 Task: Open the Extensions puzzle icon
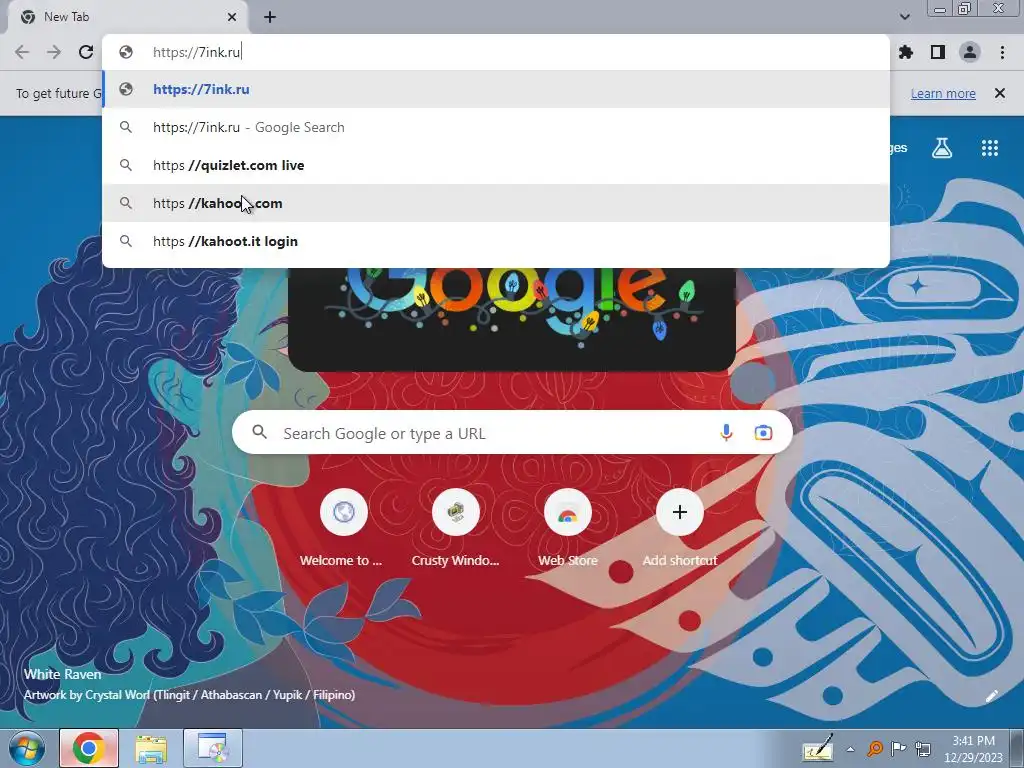[906, 52]
